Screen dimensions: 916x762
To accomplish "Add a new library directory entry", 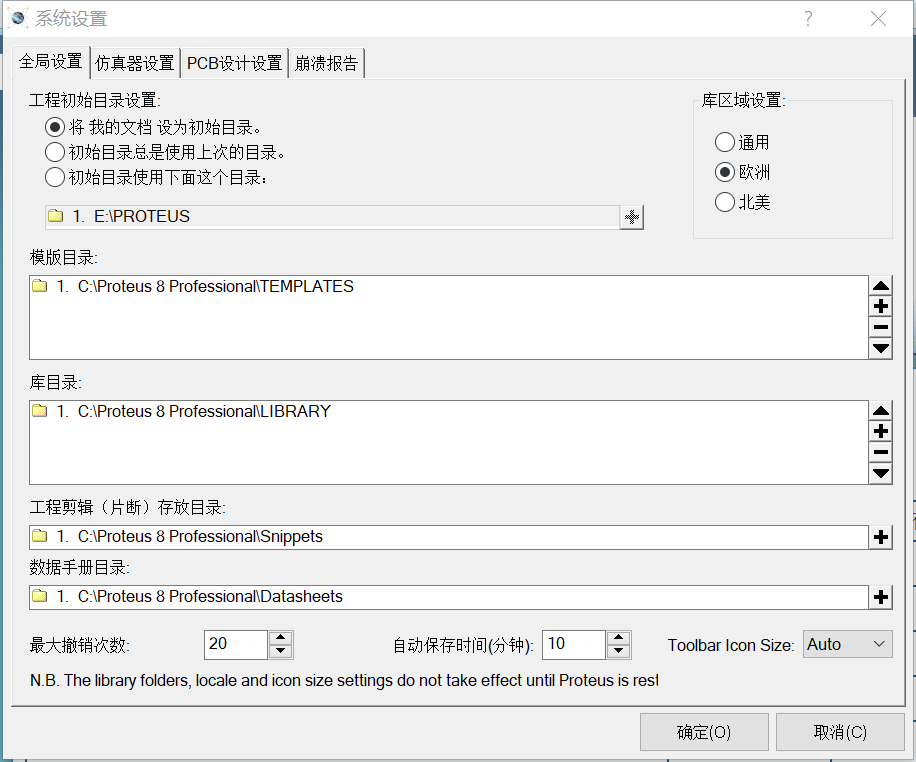I will pos(880,431).
